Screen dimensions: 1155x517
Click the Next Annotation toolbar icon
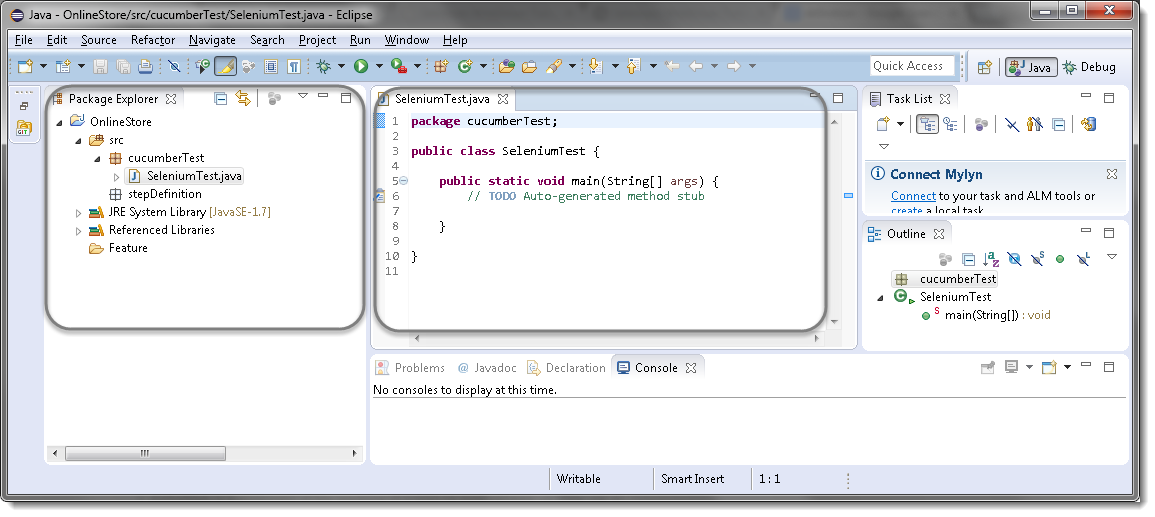click(x=595, y=66)
